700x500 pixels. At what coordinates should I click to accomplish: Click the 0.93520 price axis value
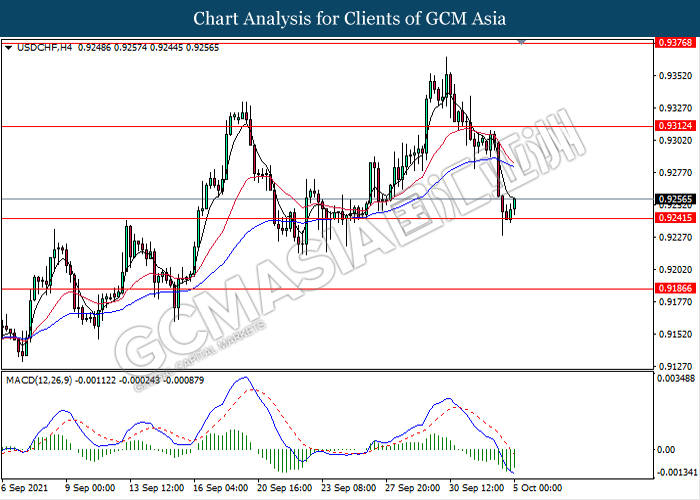[x=675, y=76]
